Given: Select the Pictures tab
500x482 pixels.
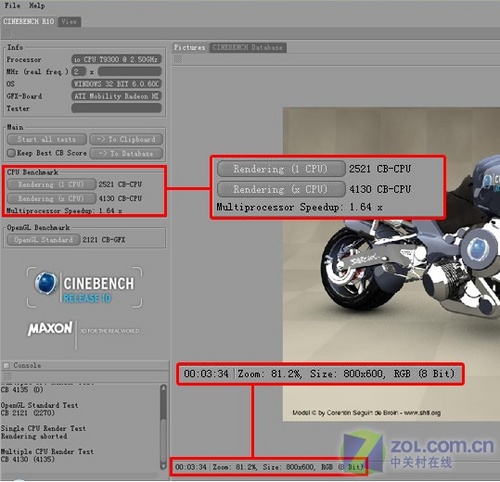Looking at the screenshot, I should pos(190,48).
